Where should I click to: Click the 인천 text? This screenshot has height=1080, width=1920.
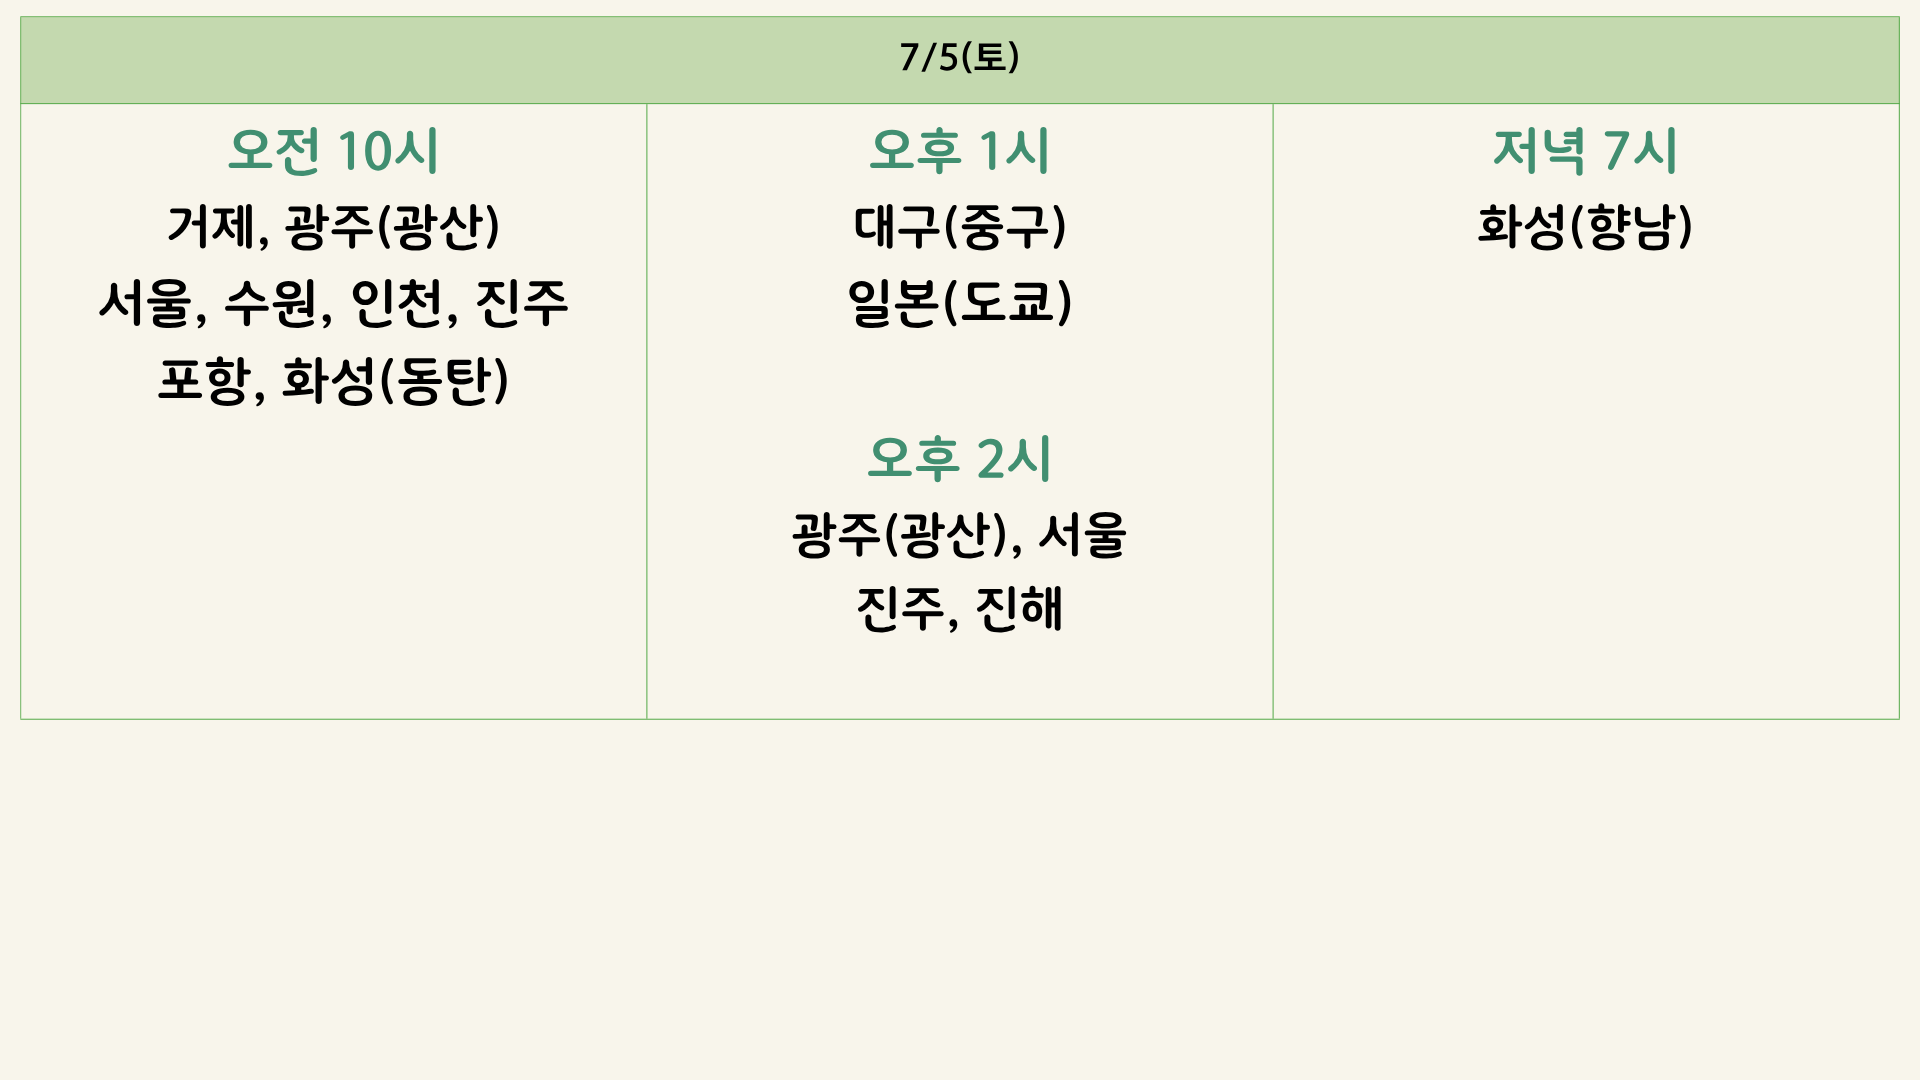[x=397, y=304]
